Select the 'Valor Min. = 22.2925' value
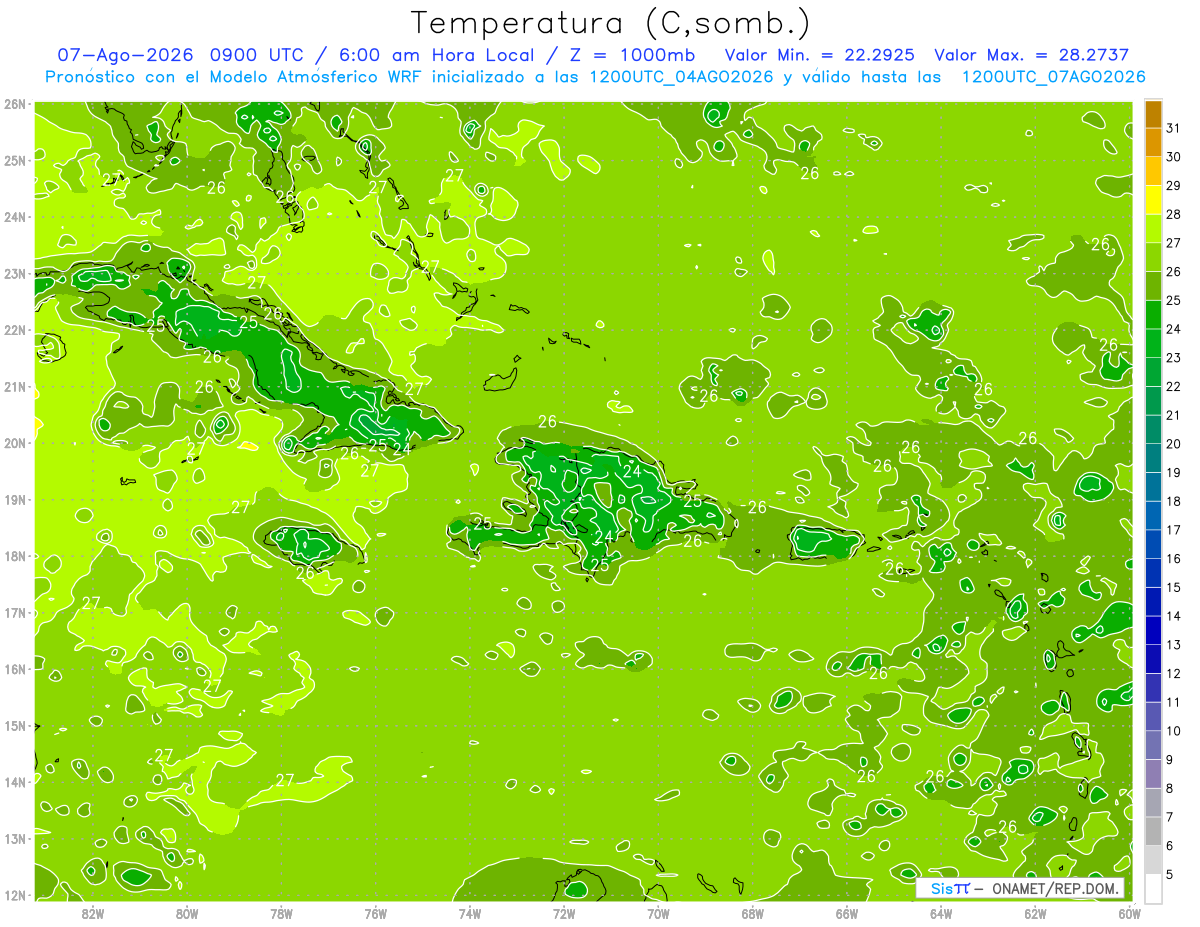This screenshot has width=1200, height=927. pos(819,55)
